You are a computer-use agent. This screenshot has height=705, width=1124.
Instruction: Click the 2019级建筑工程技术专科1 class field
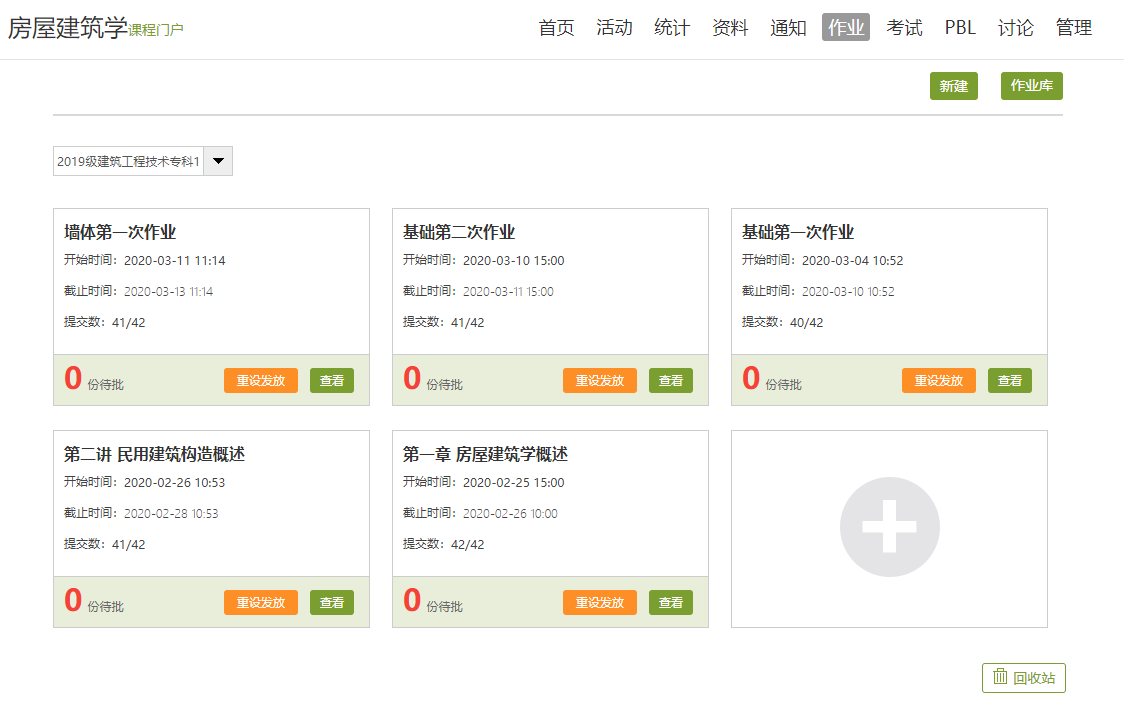128,161
